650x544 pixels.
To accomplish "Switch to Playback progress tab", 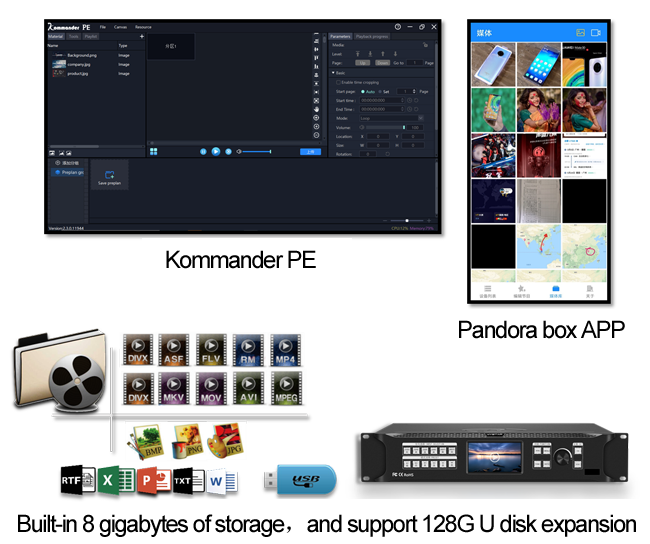I will (372, 36).
